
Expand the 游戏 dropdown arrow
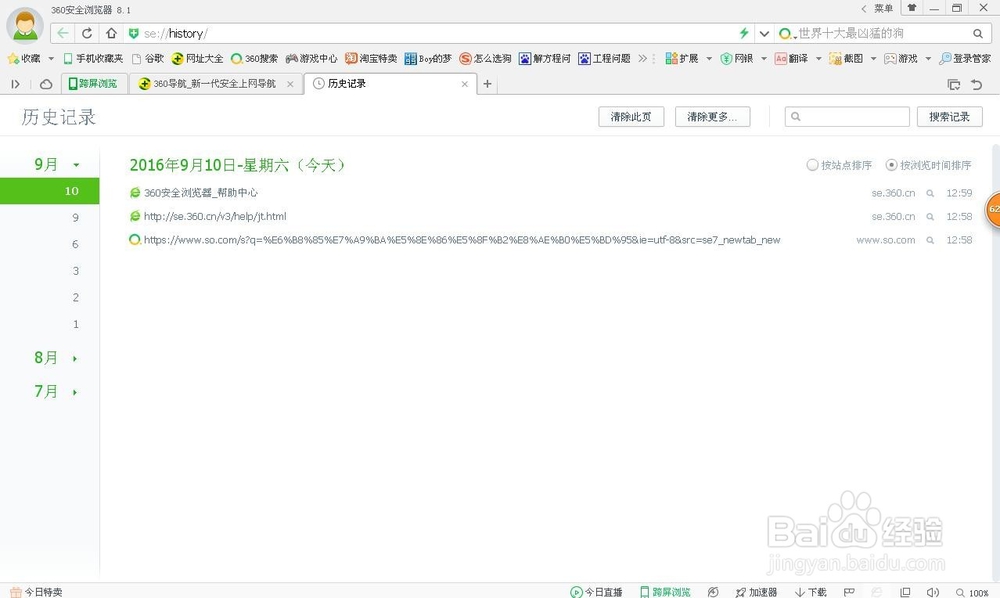(x=928, y=59)
